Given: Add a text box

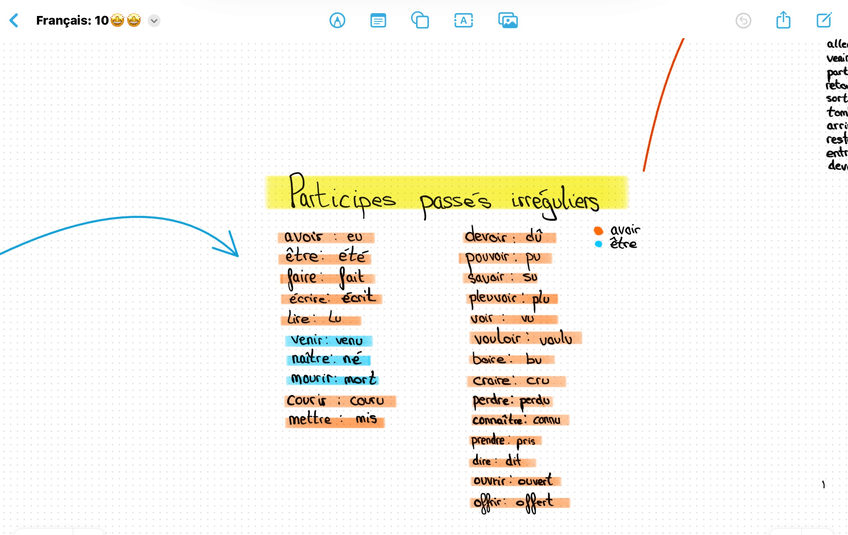Looking at the screenshot, I should (x=463, y=20).
